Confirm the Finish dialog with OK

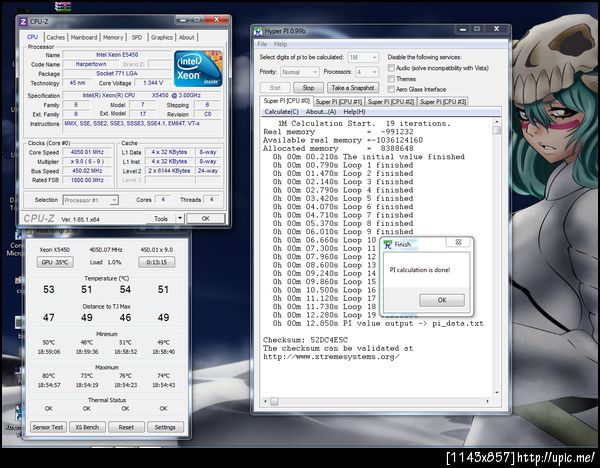pos(442,300)
